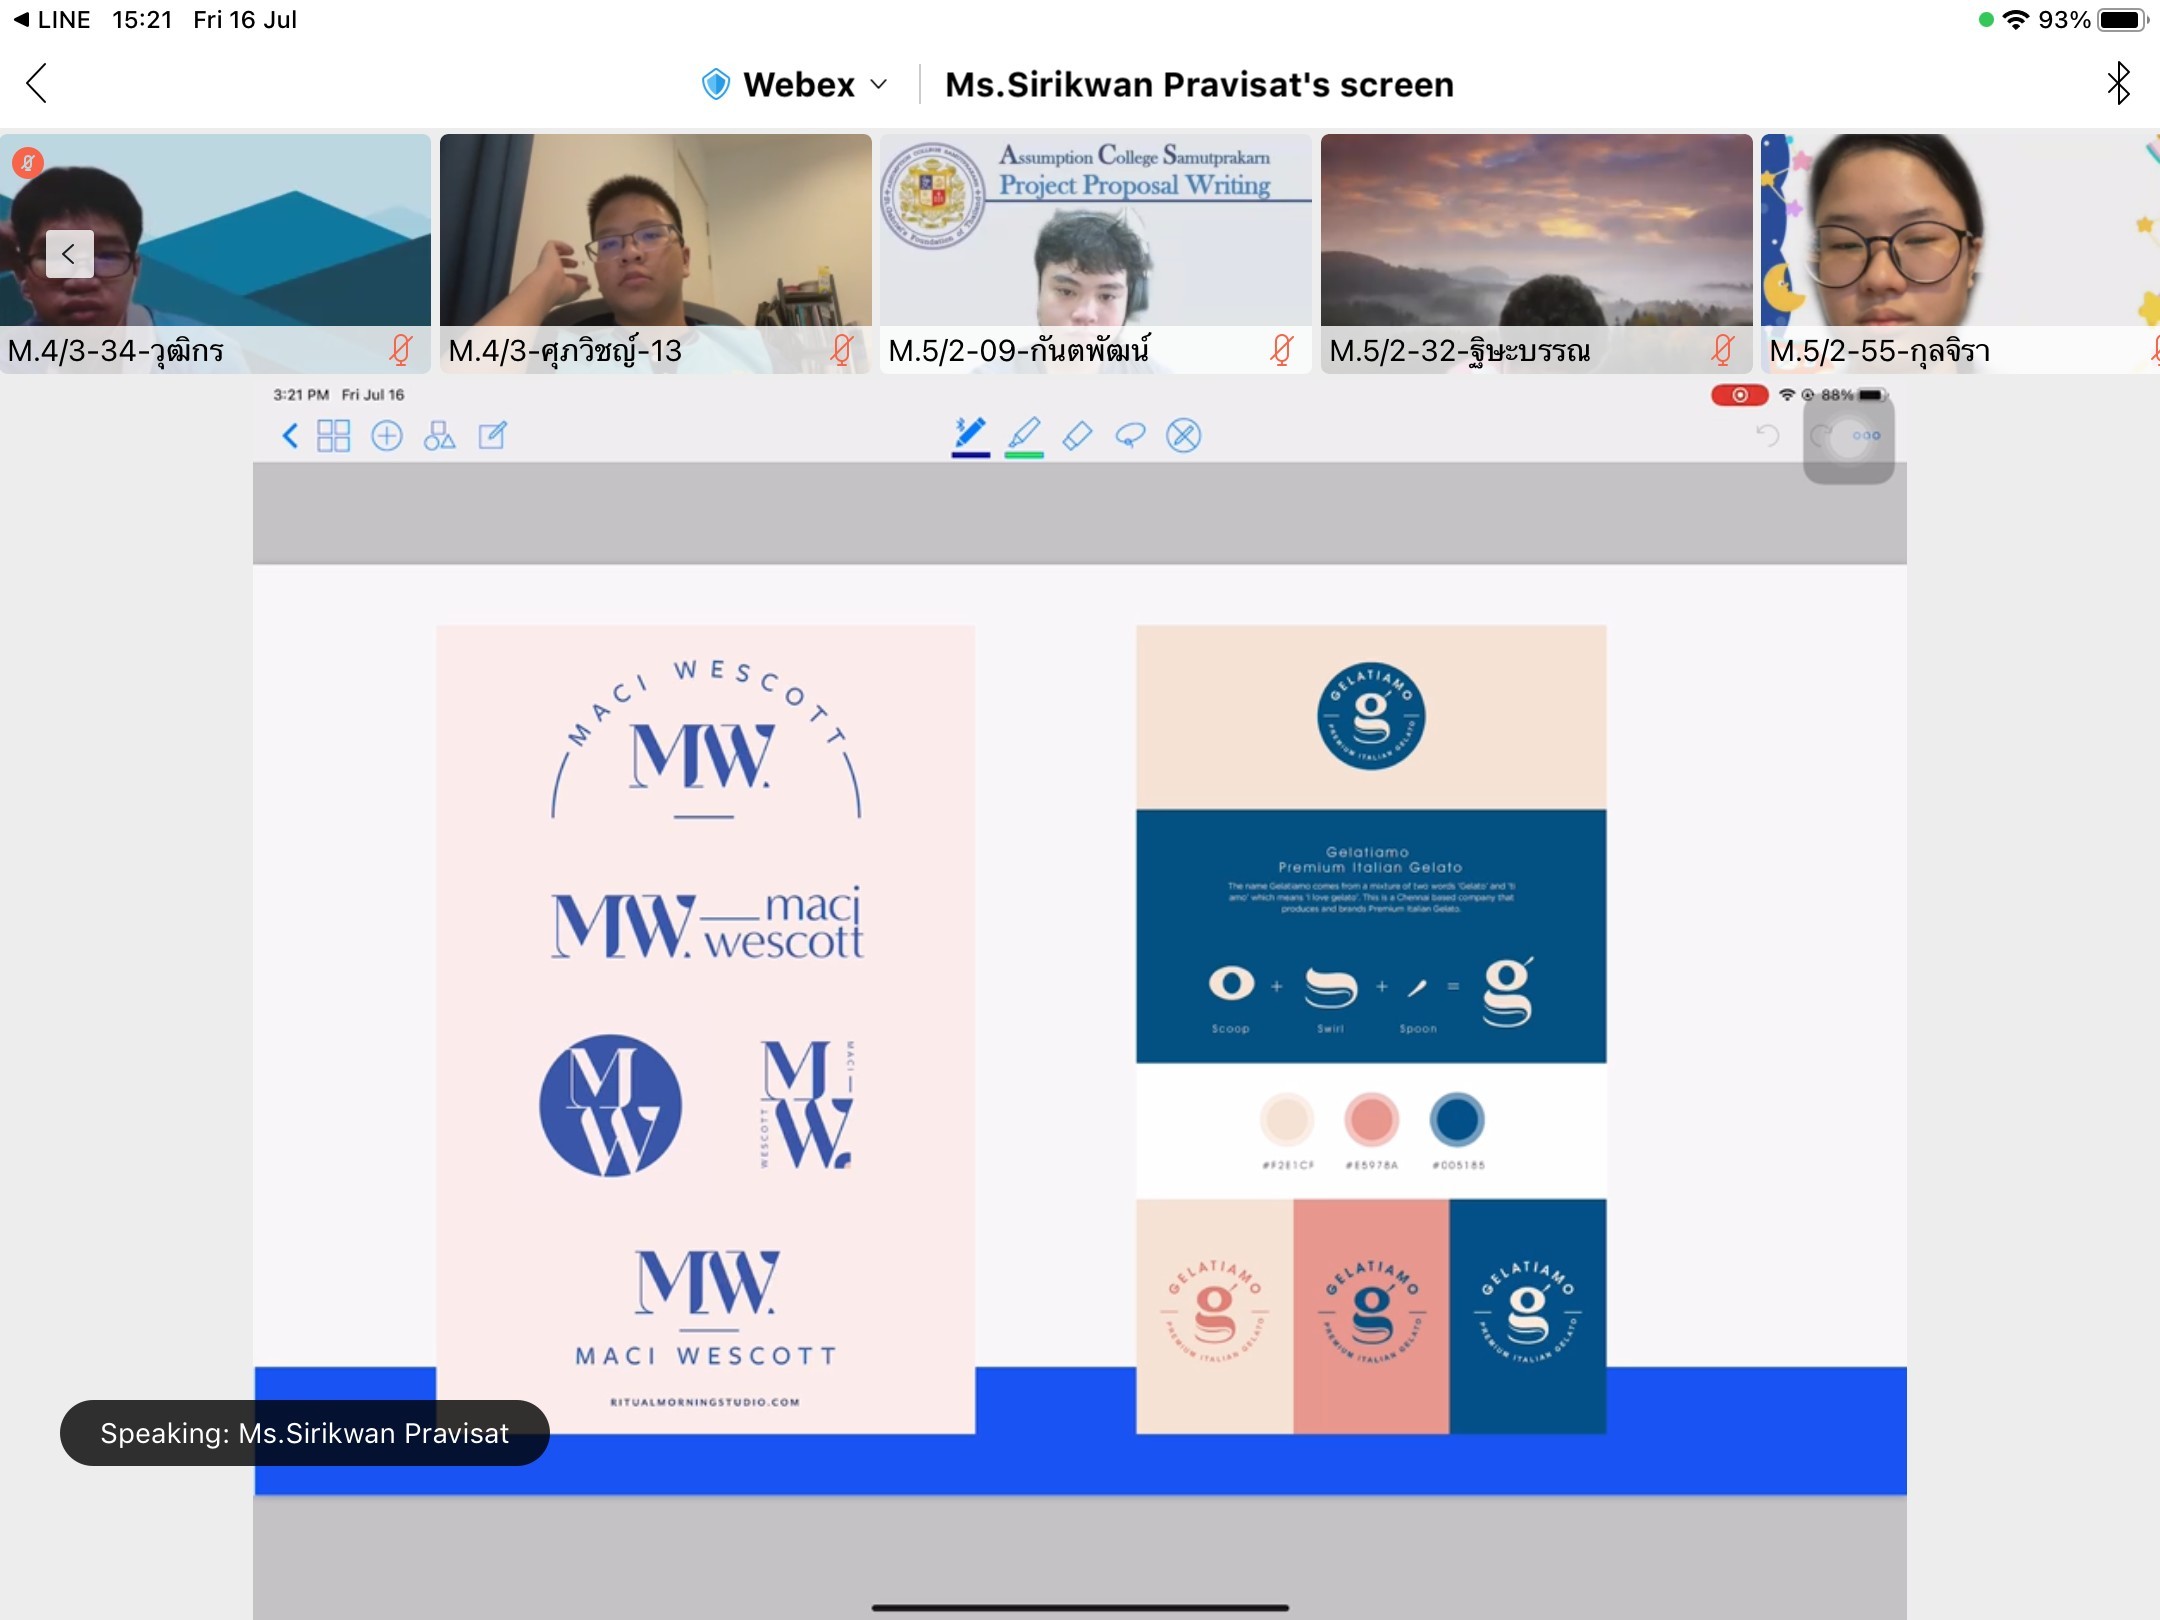Image resolution: width=2160 pixels, height=1620 pixels.
Task: Tap back chevron in shared note app
Action: pos(290,436)
